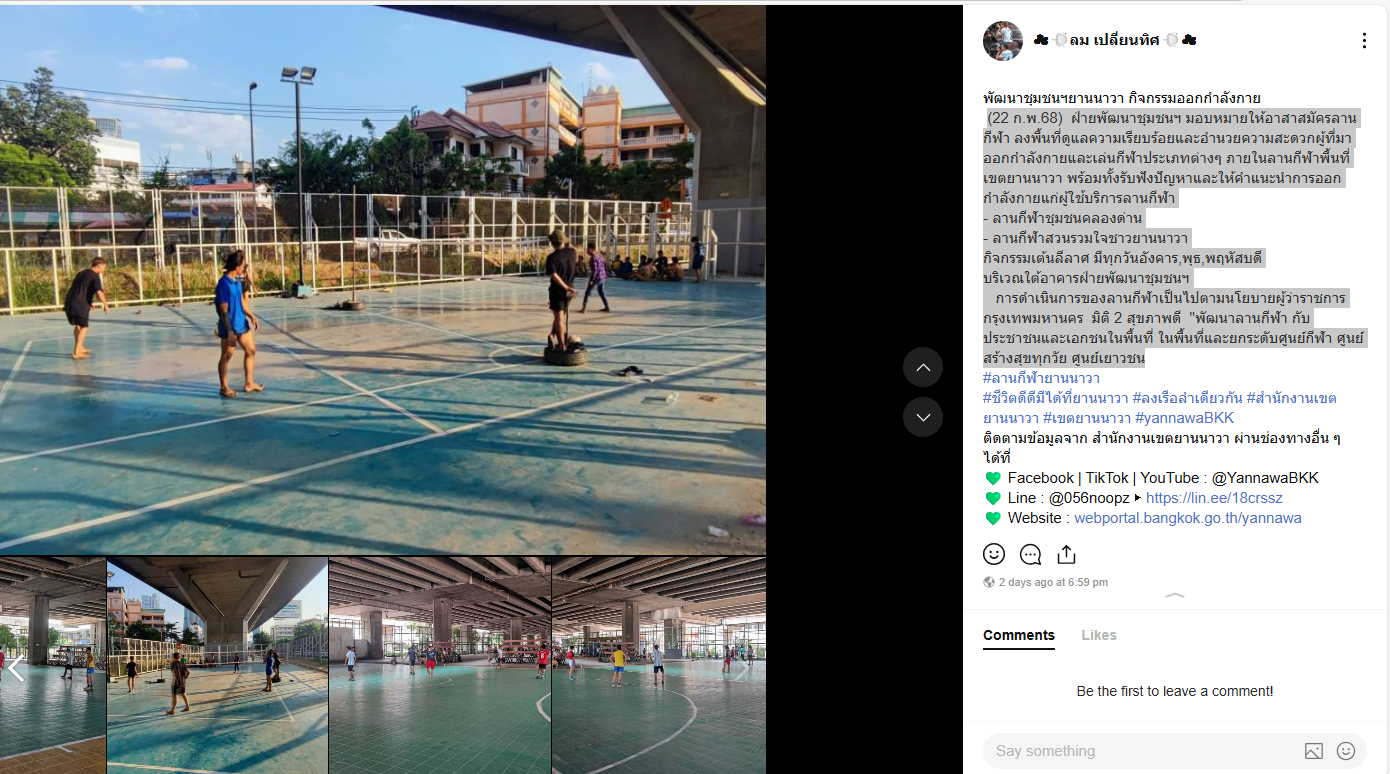Viewport: 1390px width, 774px height.
Task: Click the poster's profile avatar
Action: (1003, 41)
